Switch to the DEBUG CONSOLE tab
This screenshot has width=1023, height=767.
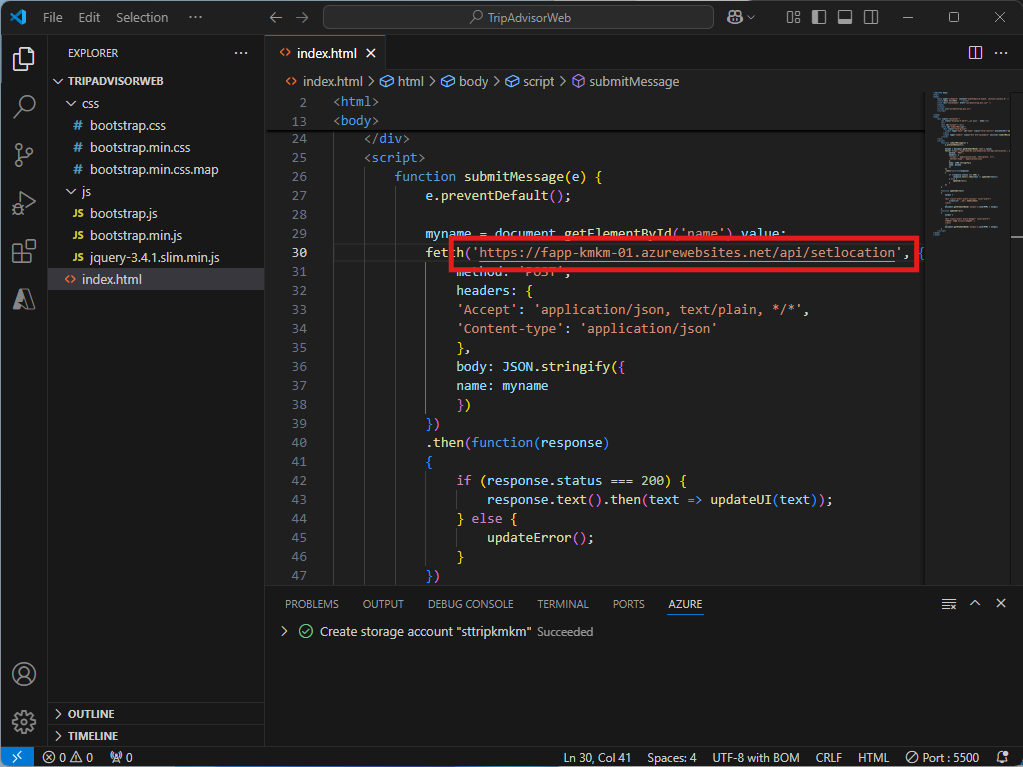pyautogui.click(x=470, y=604)
